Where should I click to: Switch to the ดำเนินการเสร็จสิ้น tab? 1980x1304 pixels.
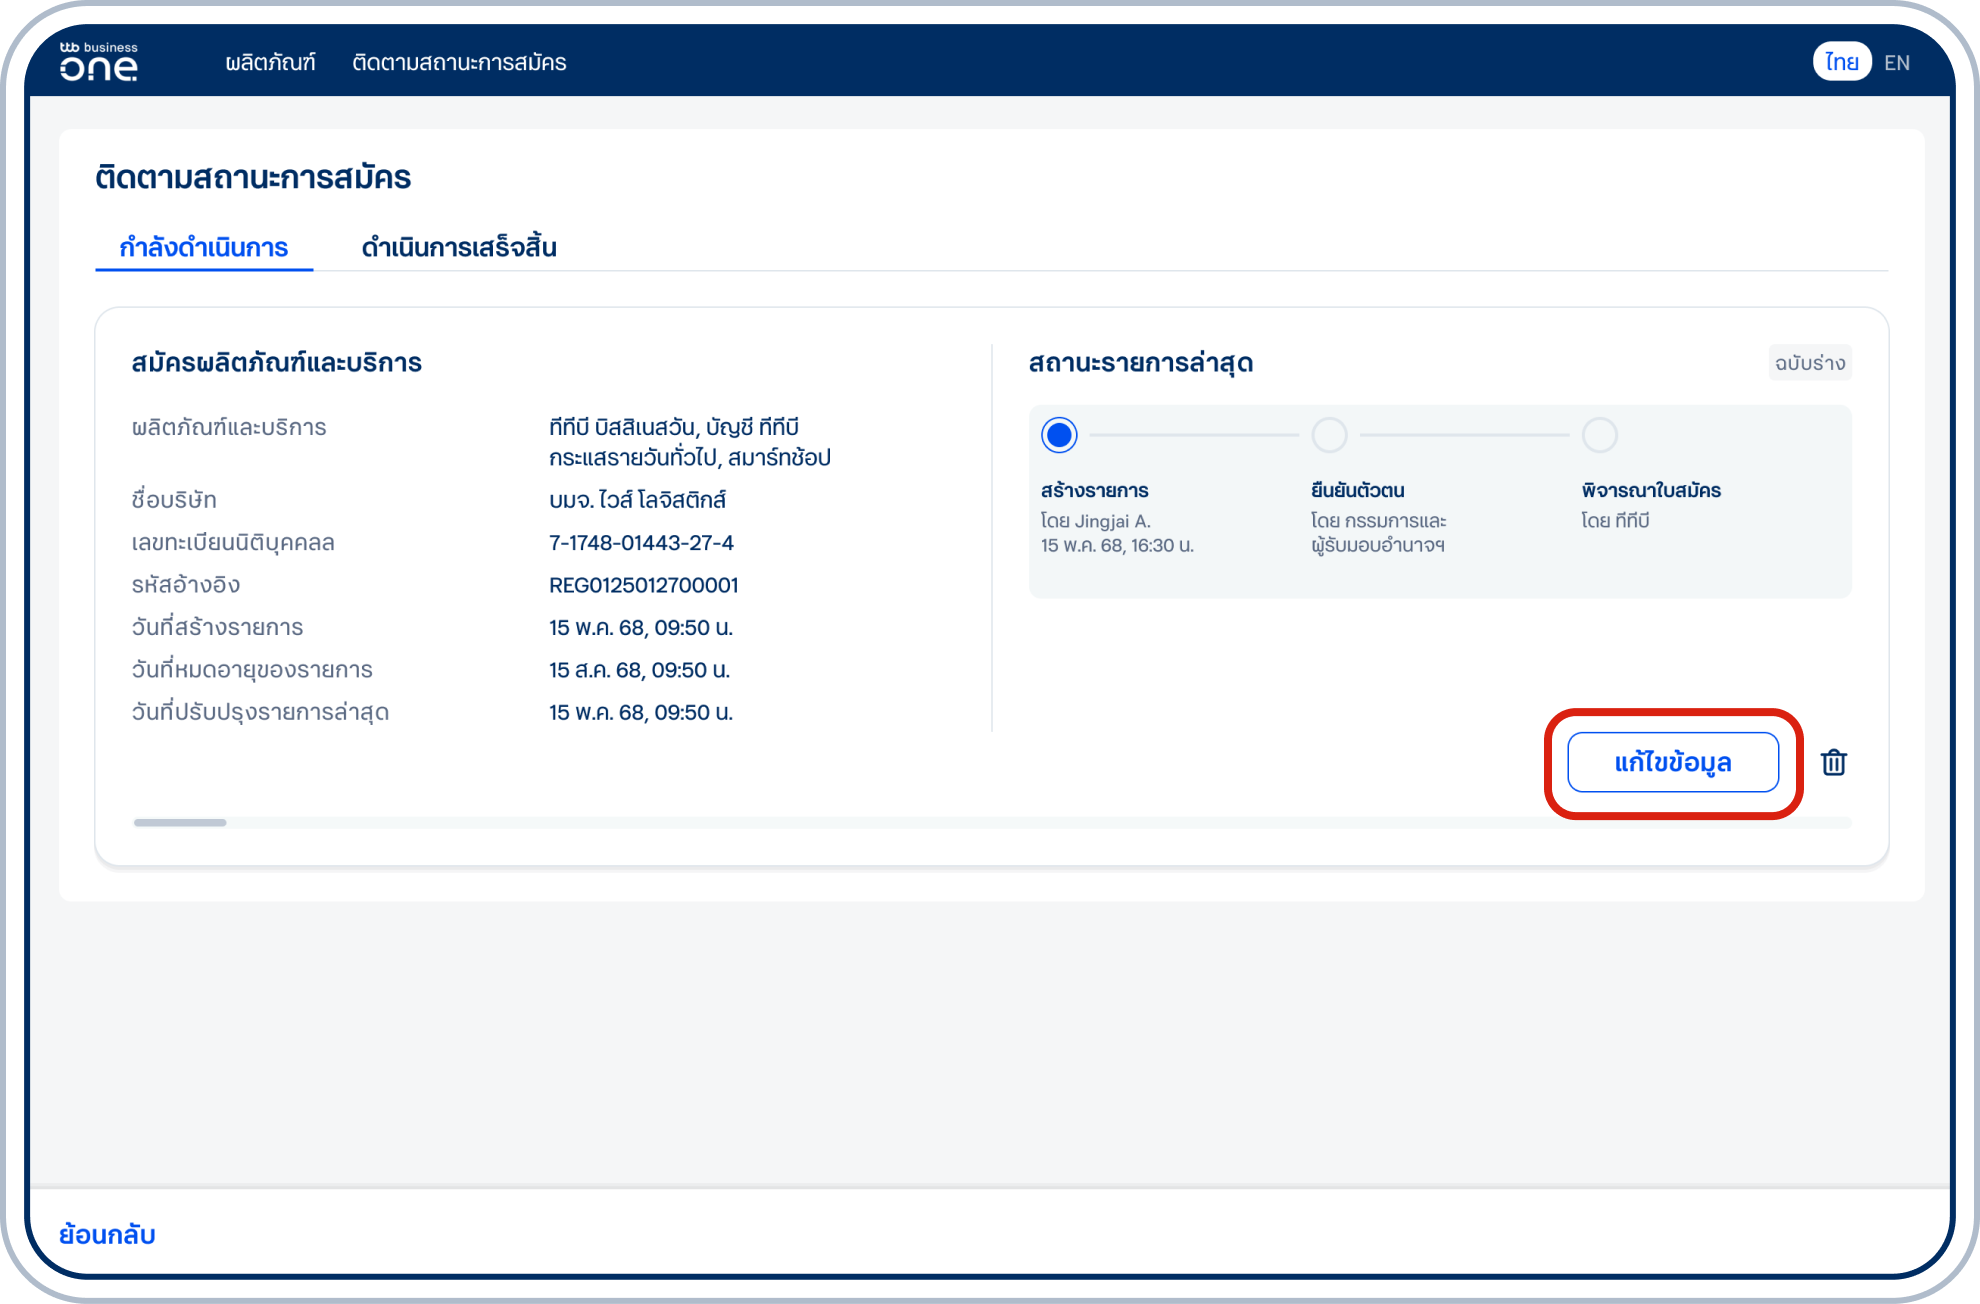(x=459, y=247)
